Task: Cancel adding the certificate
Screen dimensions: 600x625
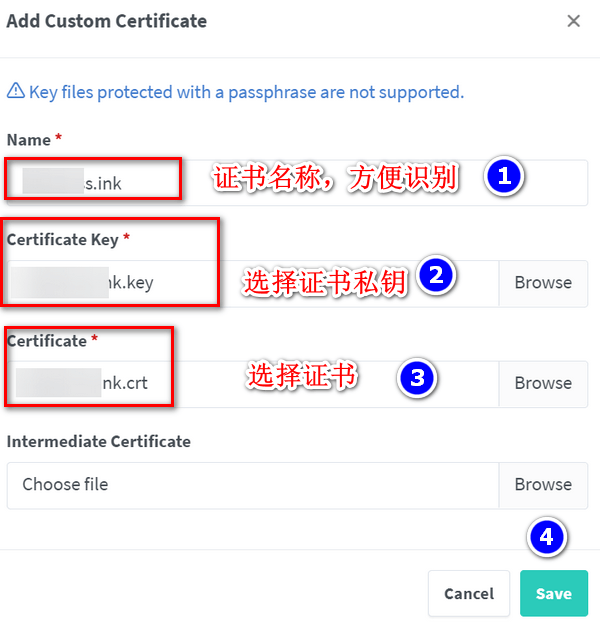Action: click(x=469, y=594)
